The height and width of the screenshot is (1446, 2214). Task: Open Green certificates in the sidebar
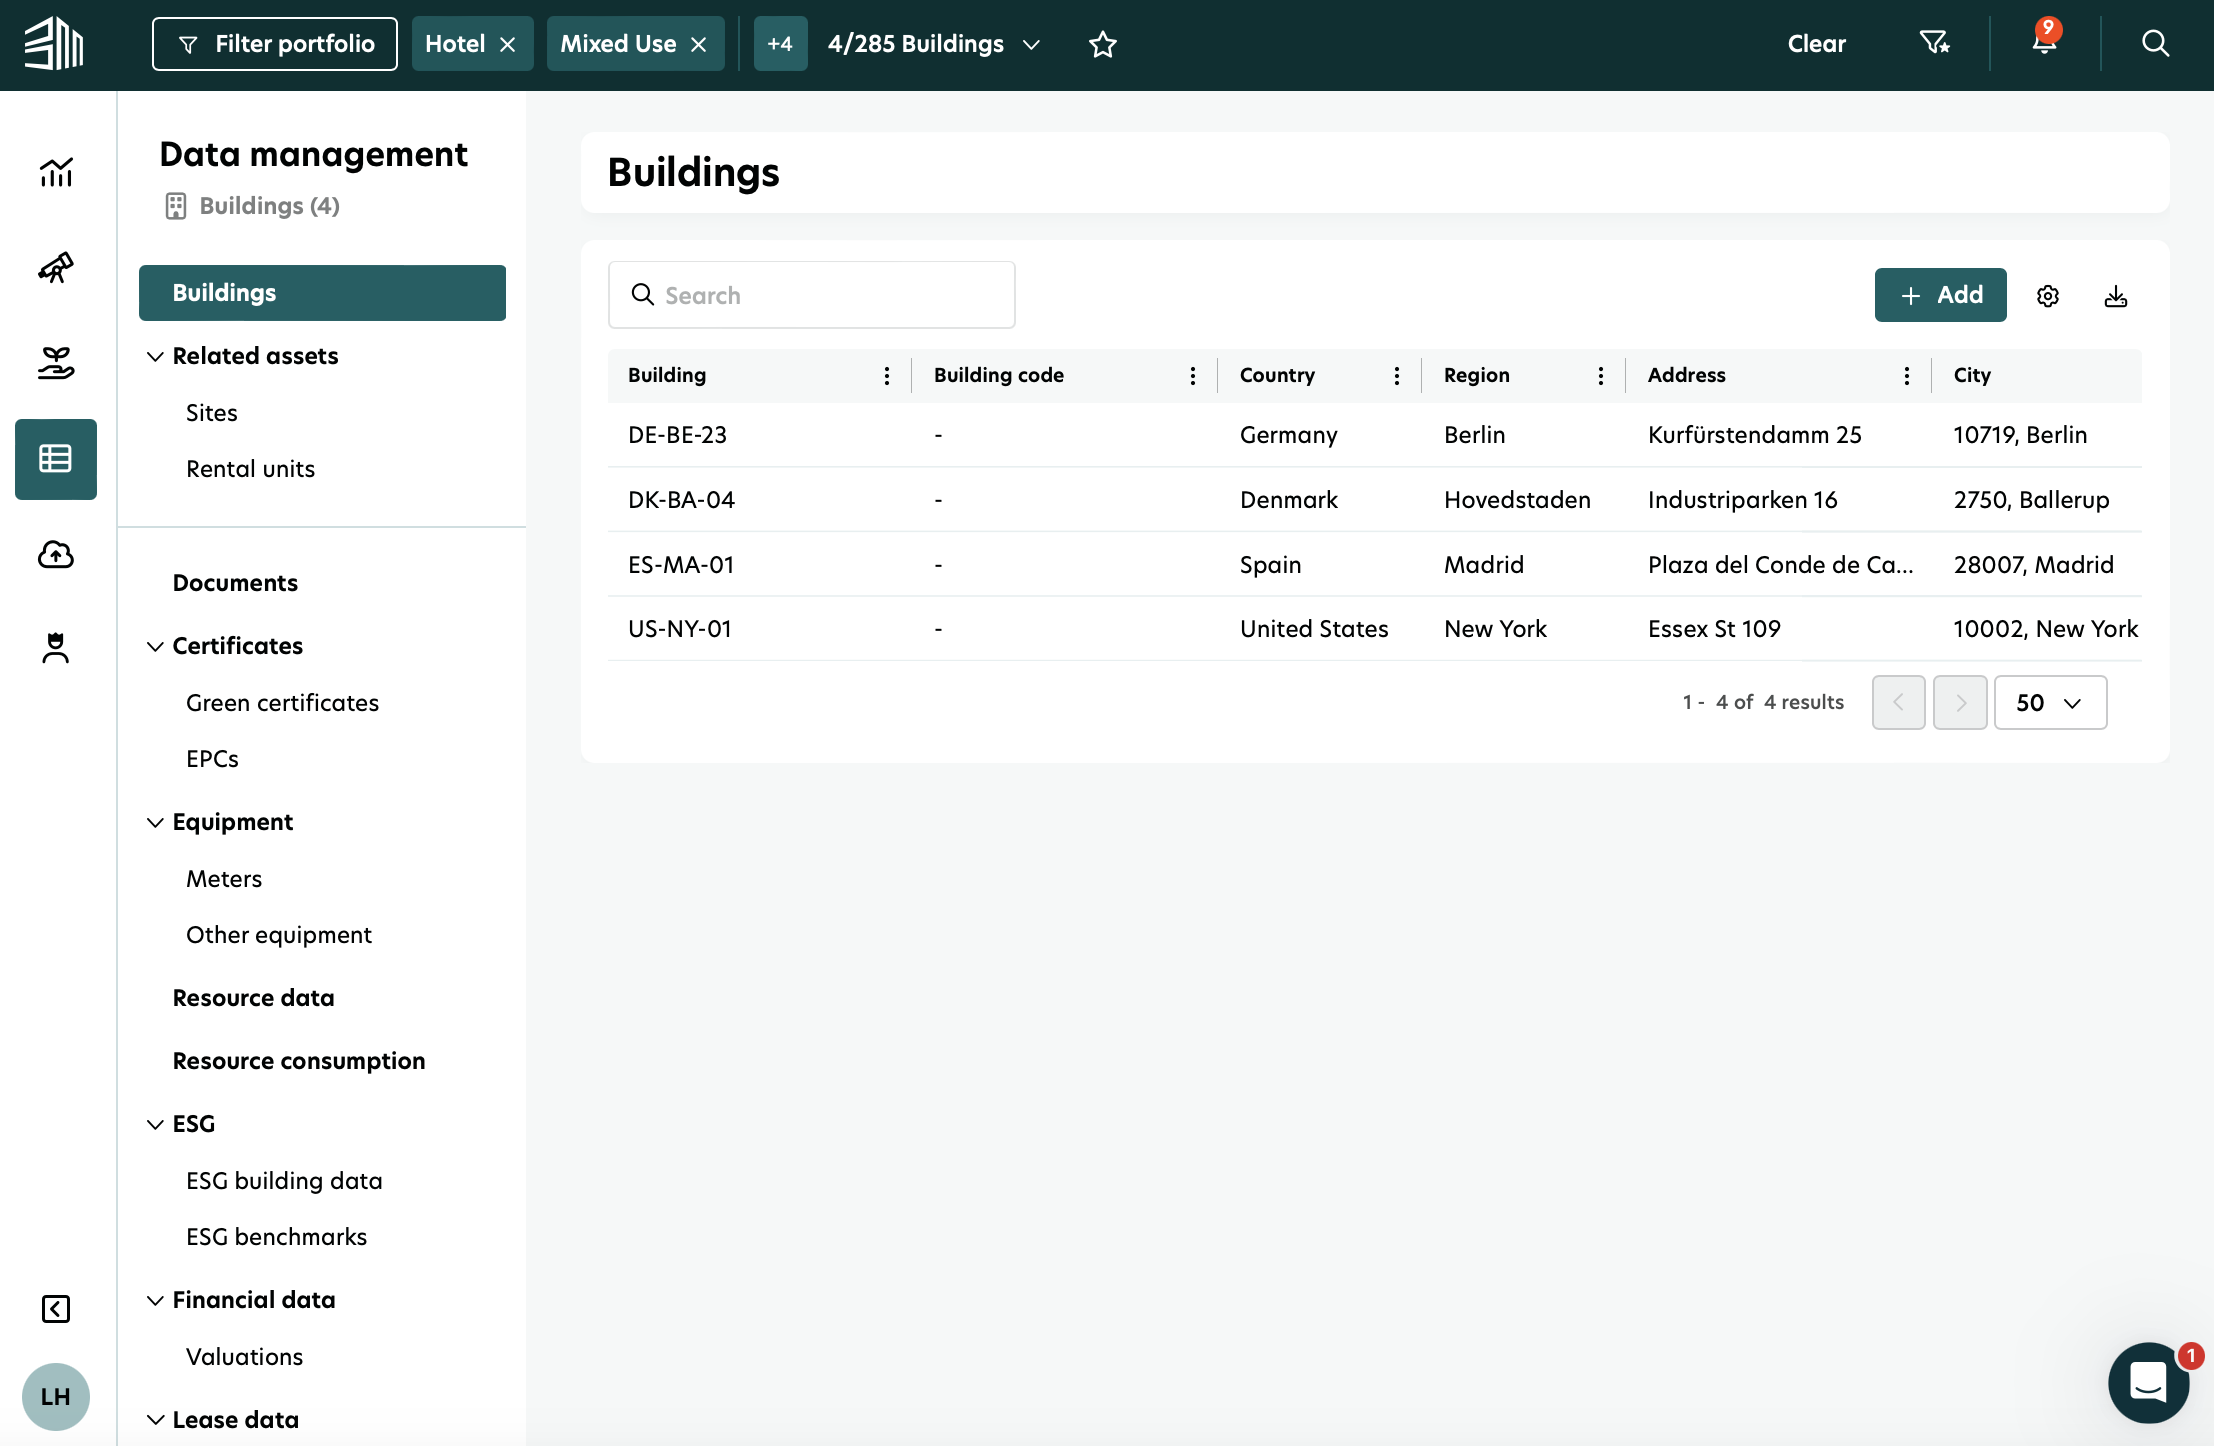coord(282,703)
